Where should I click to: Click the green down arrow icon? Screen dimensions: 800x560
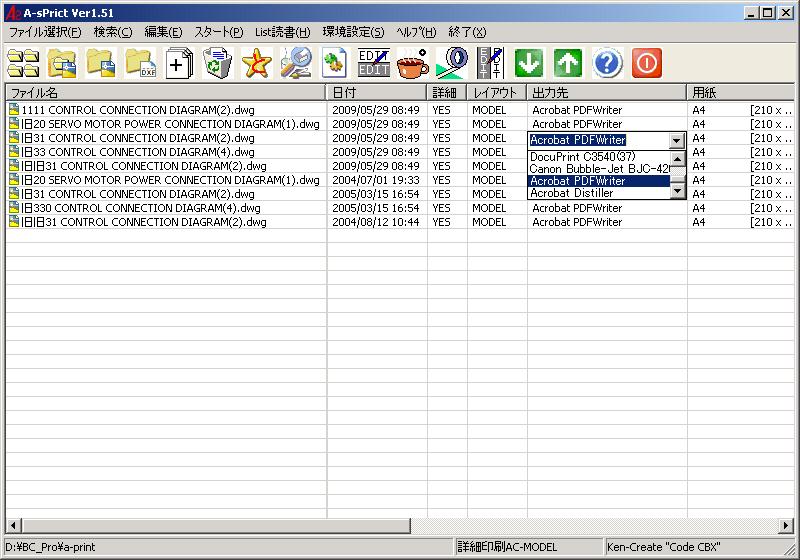[x=529, y=64]
